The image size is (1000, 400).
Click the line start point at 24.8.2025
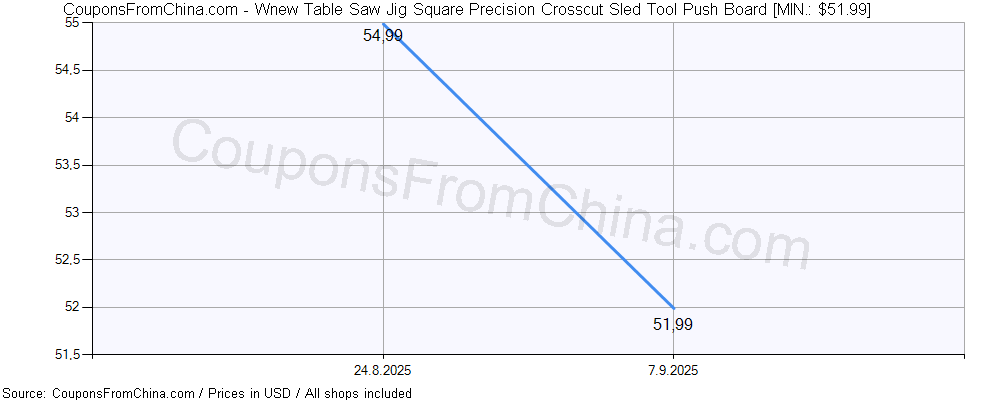383,24
